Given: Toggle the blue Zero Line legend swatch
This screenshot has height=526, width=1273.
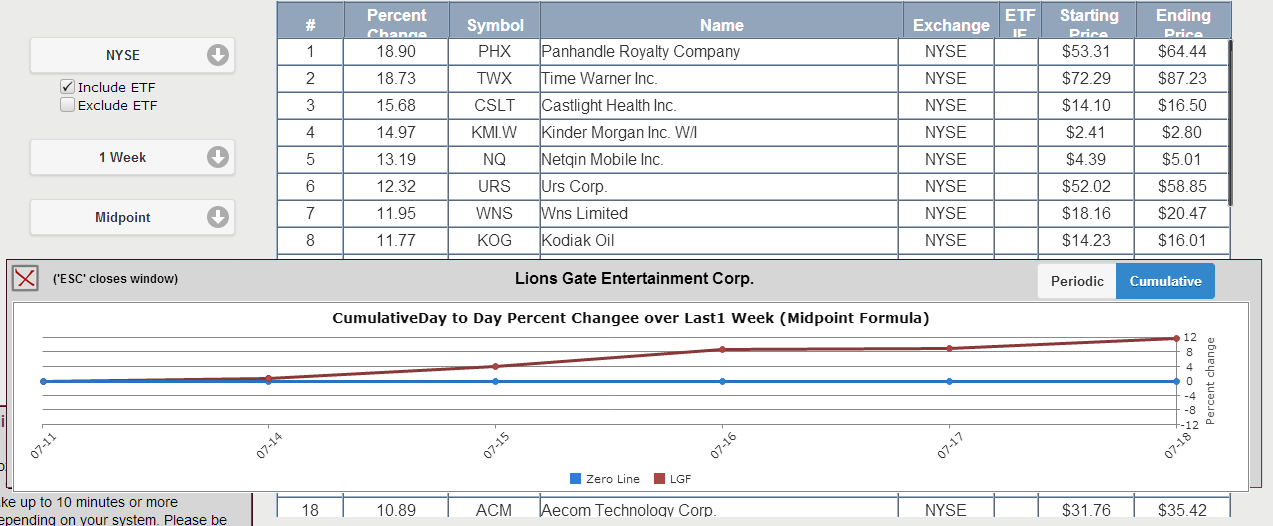Looking at the screenshot, I should click(x=575, y=479).
